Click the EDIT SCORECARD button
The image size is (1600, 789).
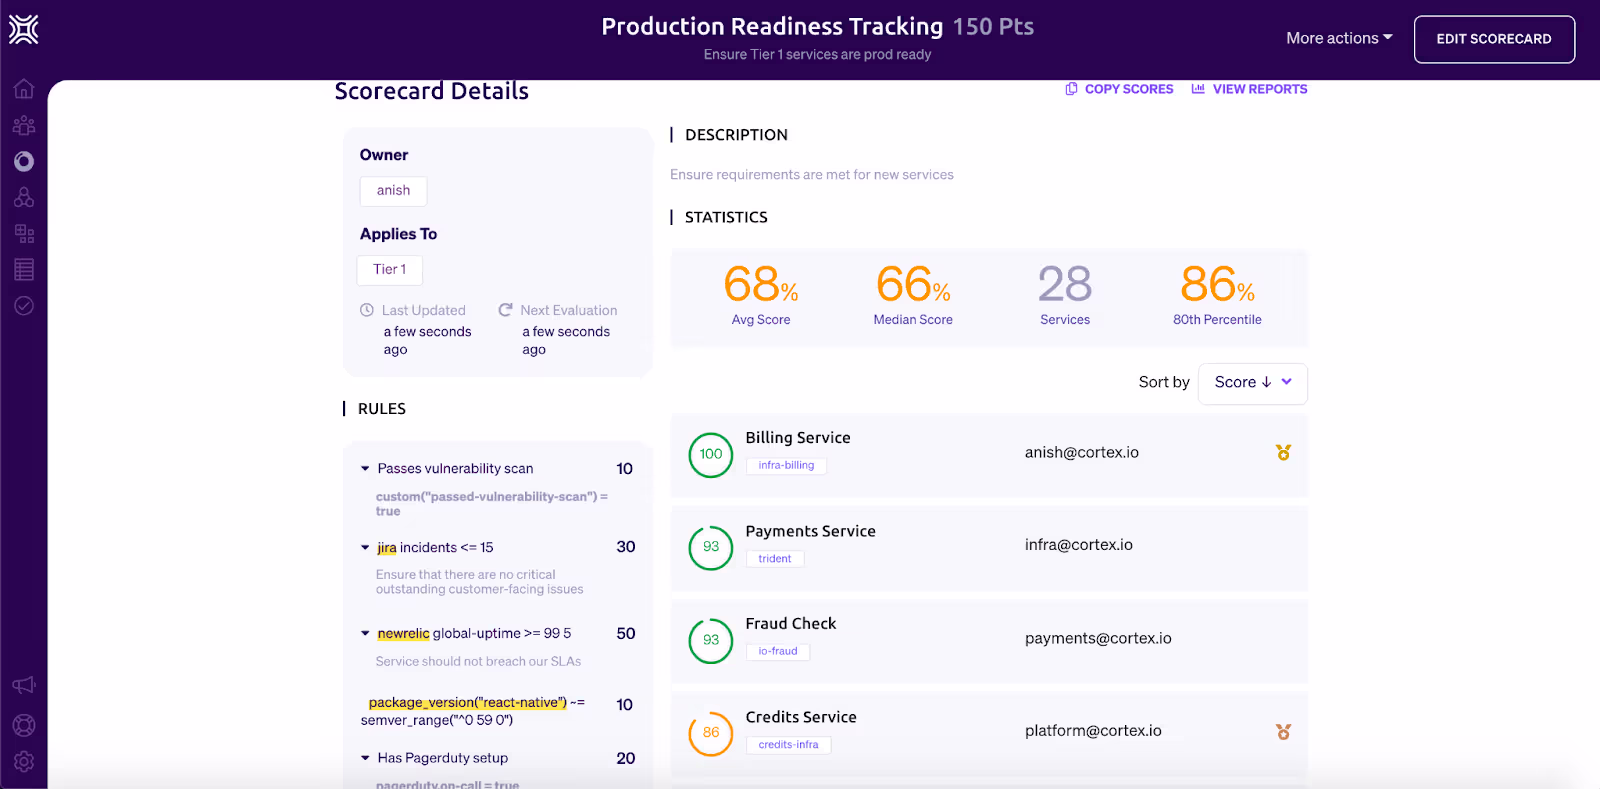click(1493, 39)
